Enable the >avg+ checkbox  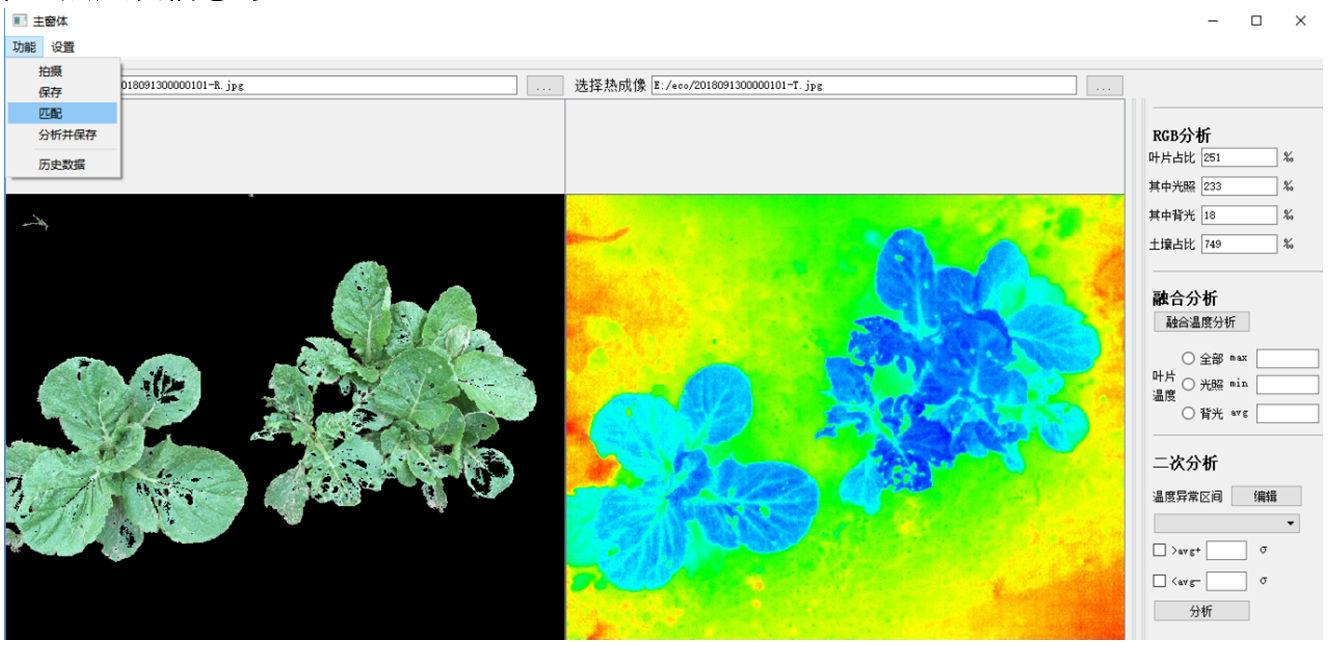point(1160,550)
